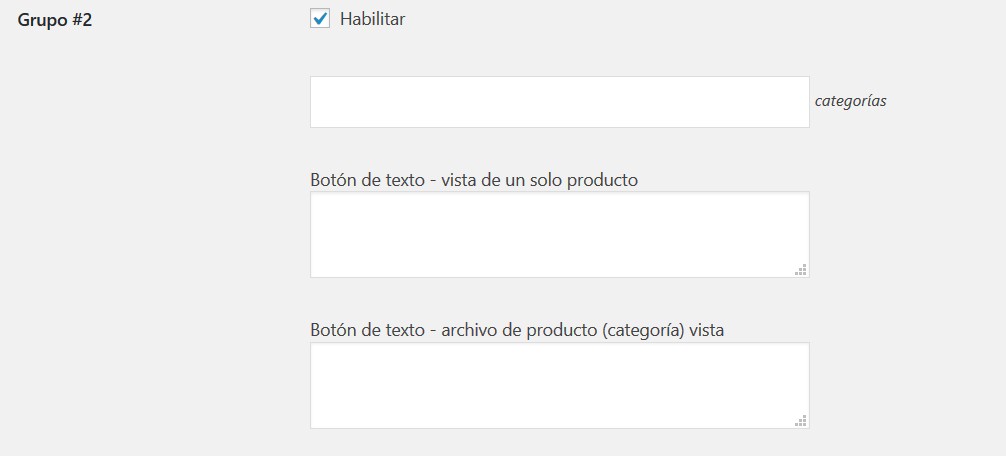Screen dimensions: 1006x456
Task: Click inside the product archive button text area
Action: pyautogui.click(x=559, y=385)
